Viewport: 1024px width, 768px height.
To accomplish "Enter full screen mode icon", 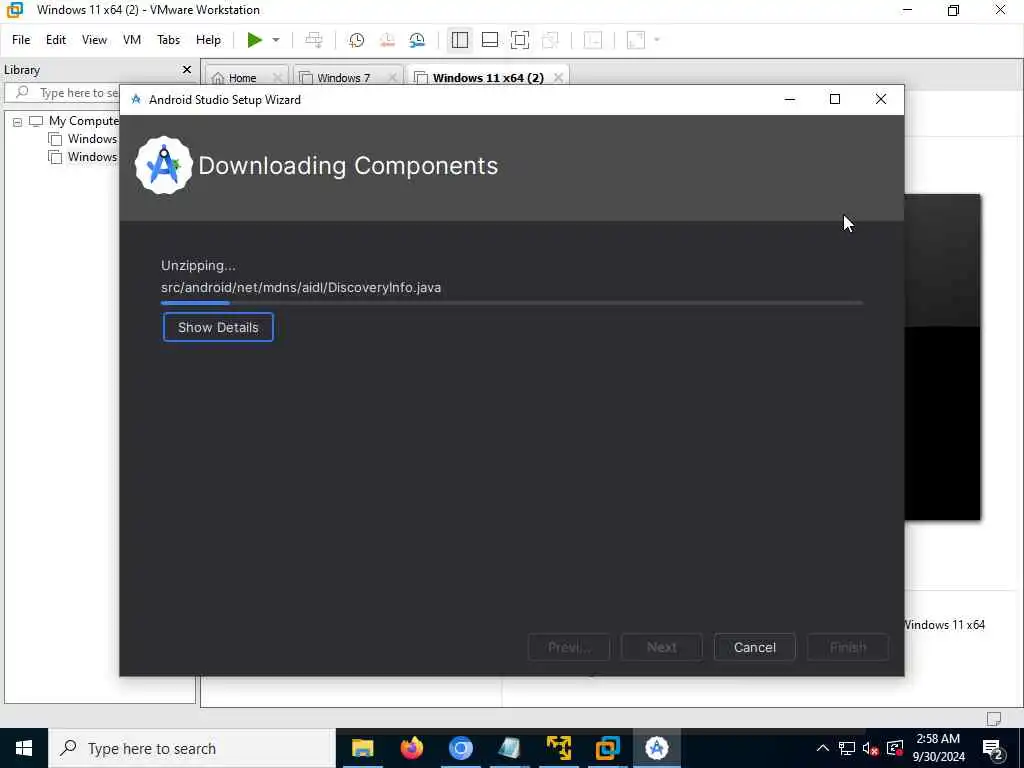I will [520, 40].
